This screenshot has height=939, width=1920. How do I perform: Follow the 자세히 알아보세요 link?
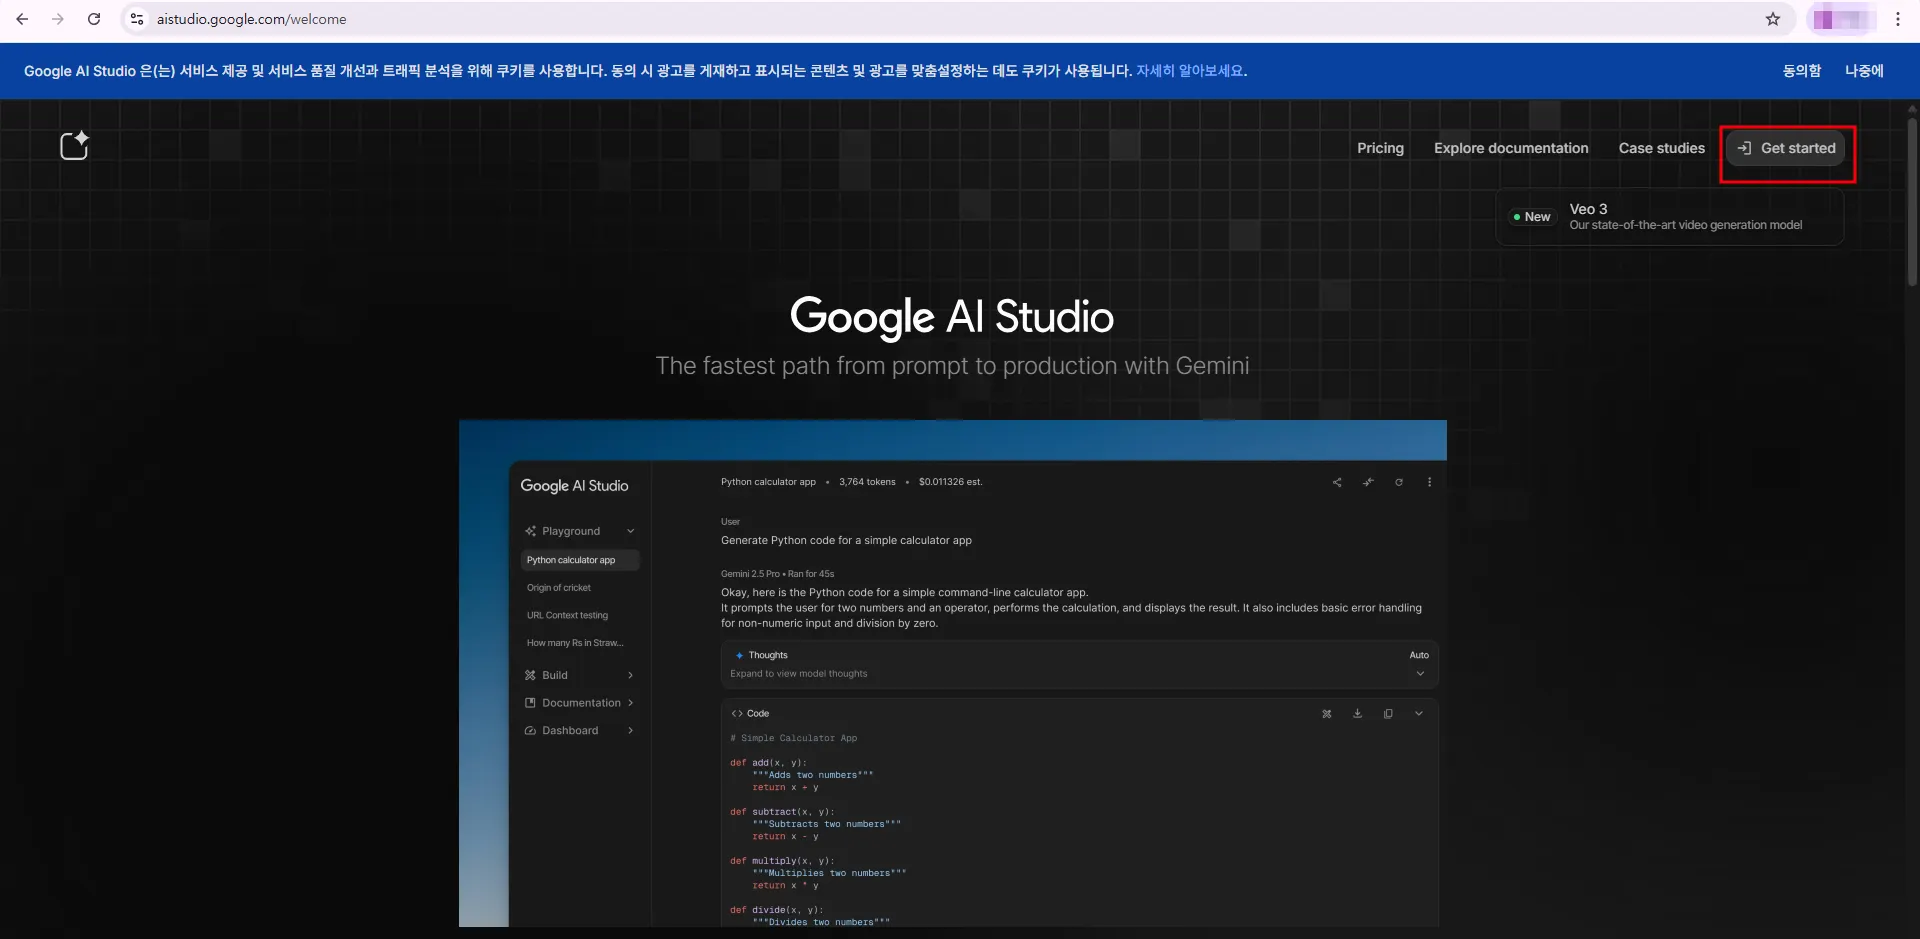(x=1190, y=71)
